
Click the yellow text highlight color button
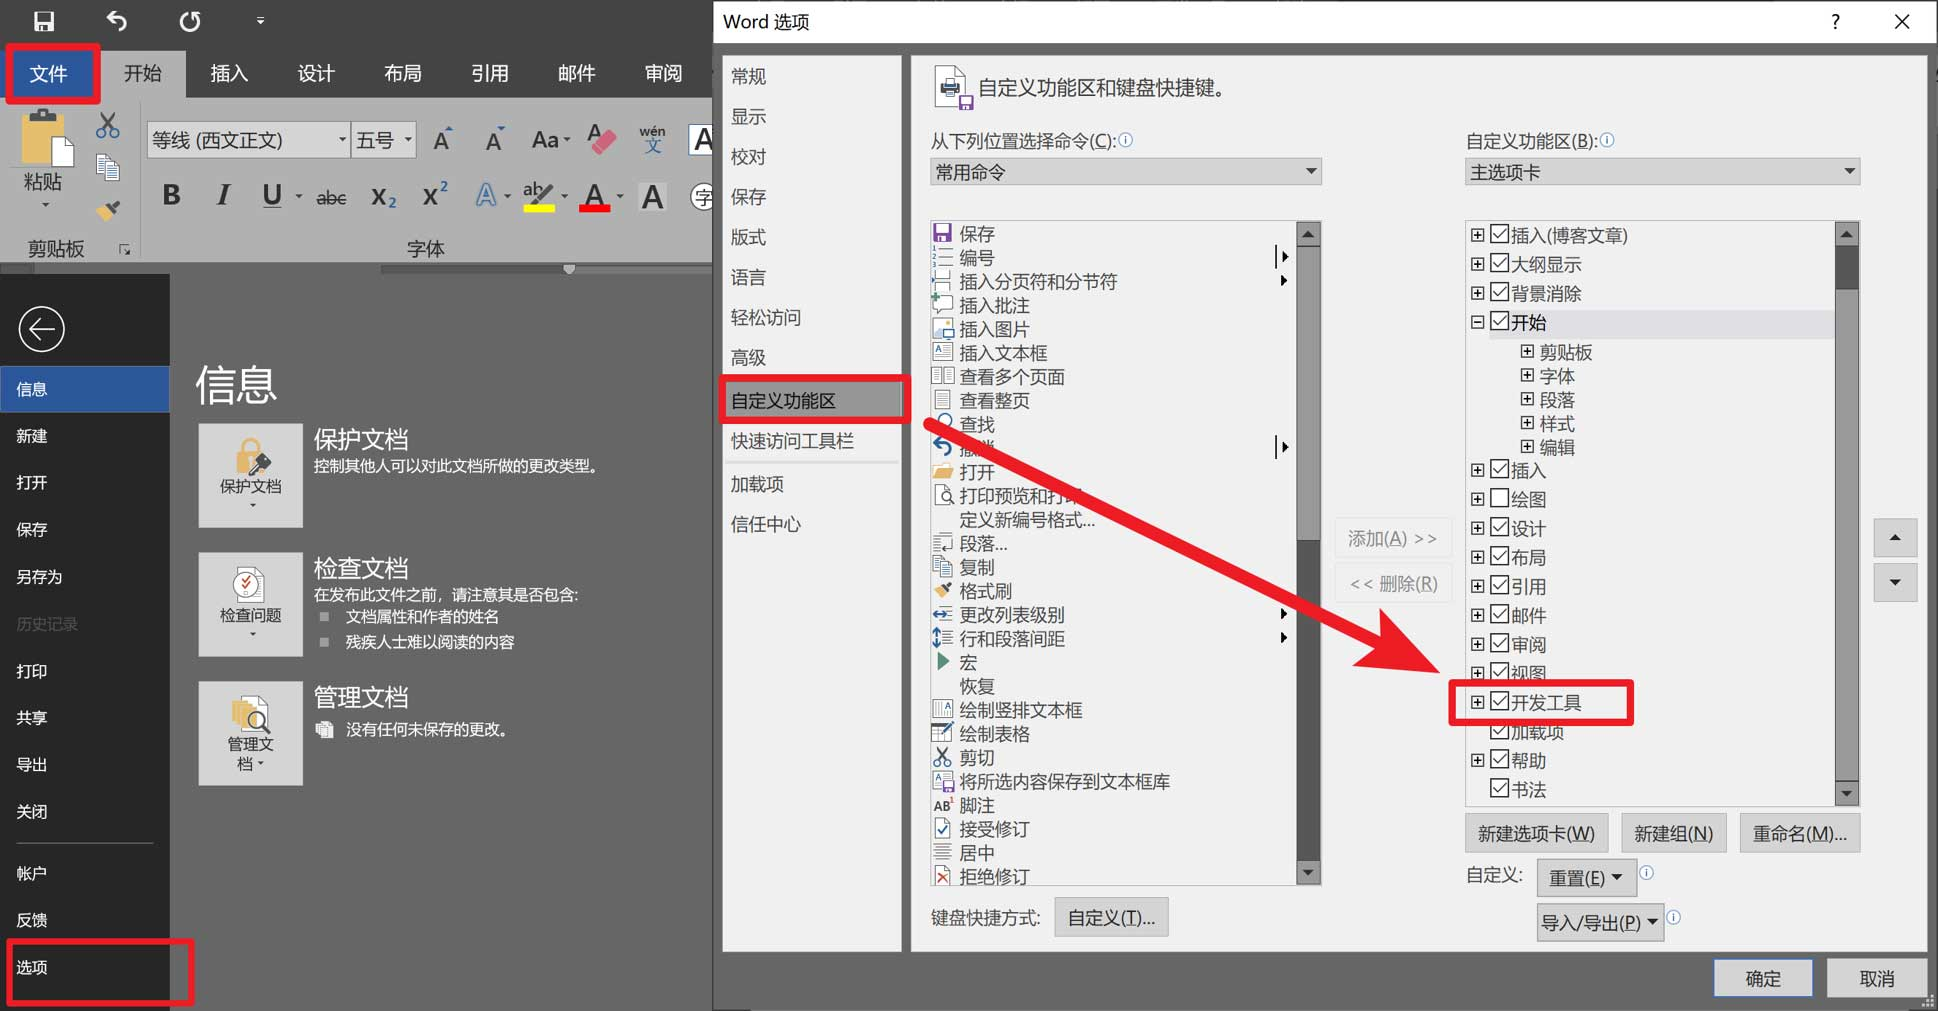539,196
